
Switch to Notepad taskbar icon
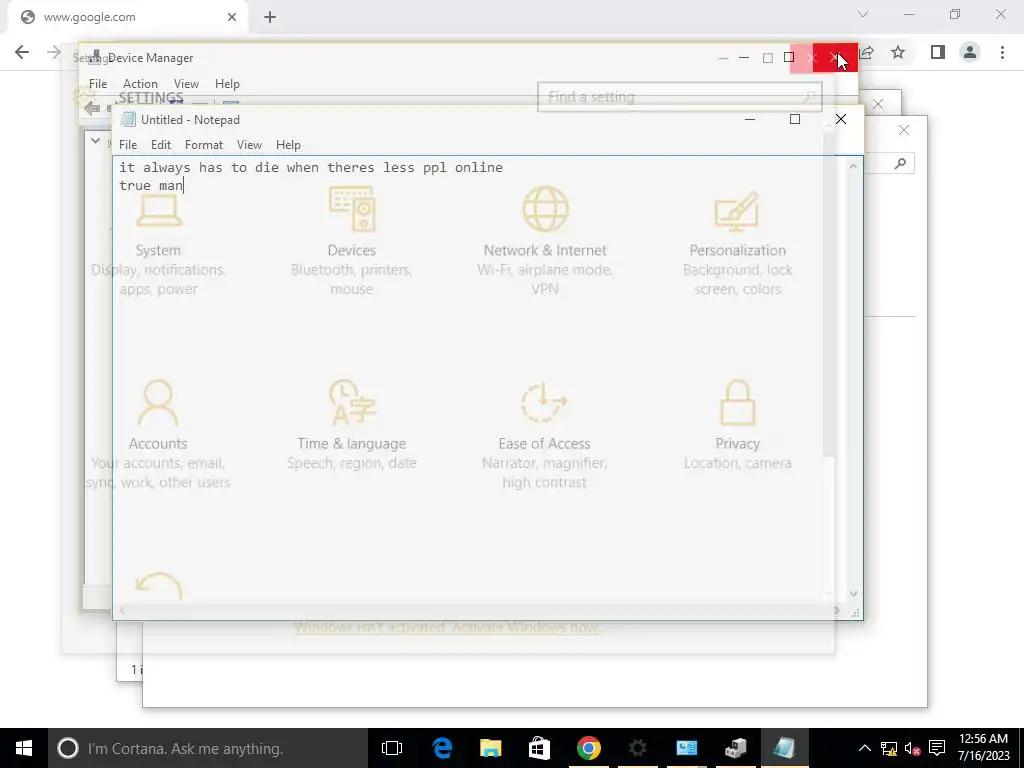(784, 748)
